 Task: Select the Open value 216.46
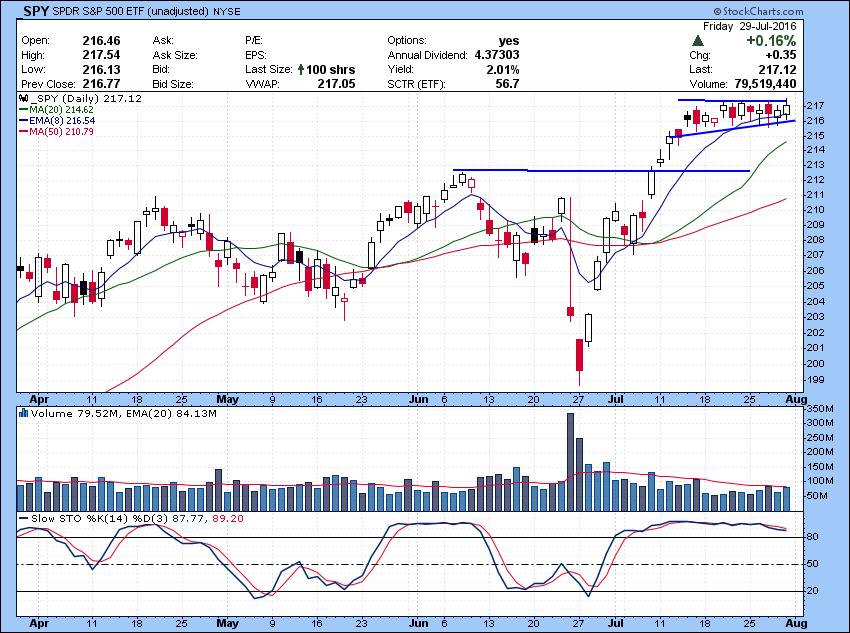click(101, 41)
